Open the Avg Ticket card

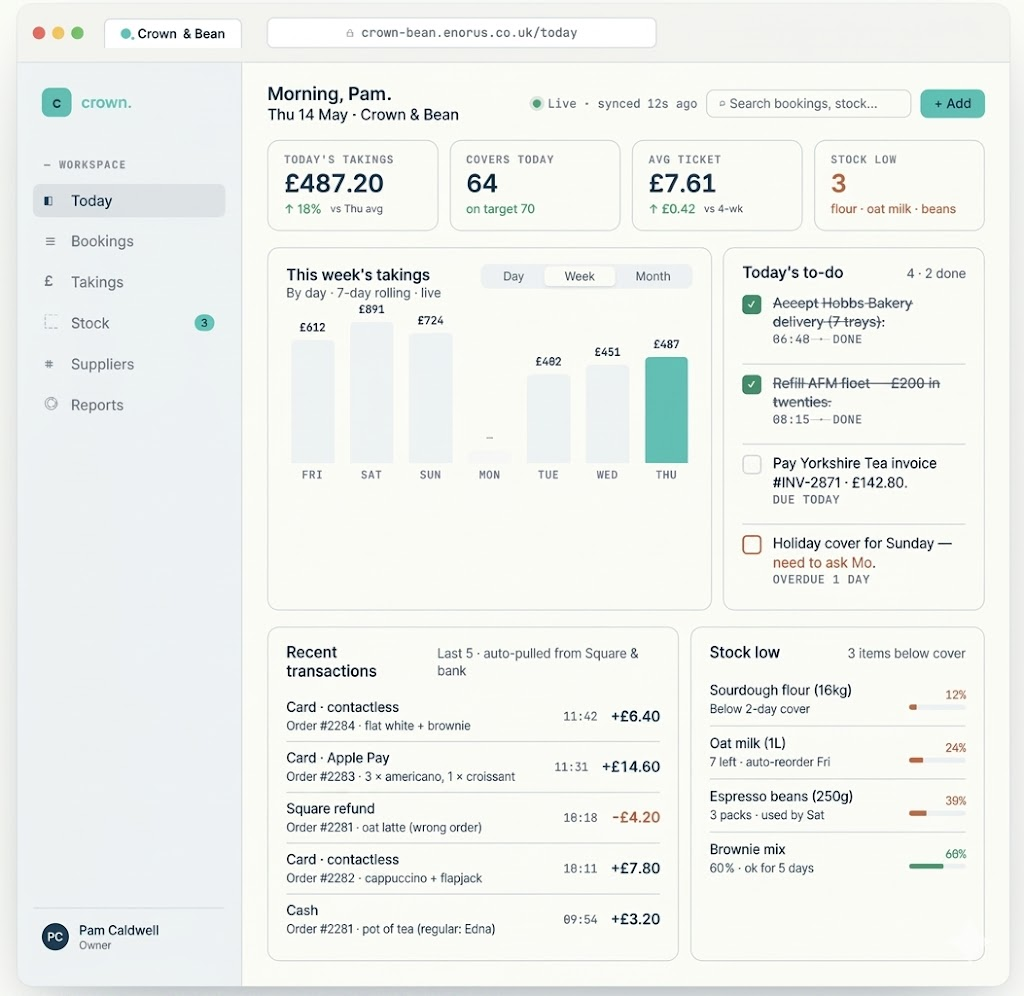[x=717, y=185]
